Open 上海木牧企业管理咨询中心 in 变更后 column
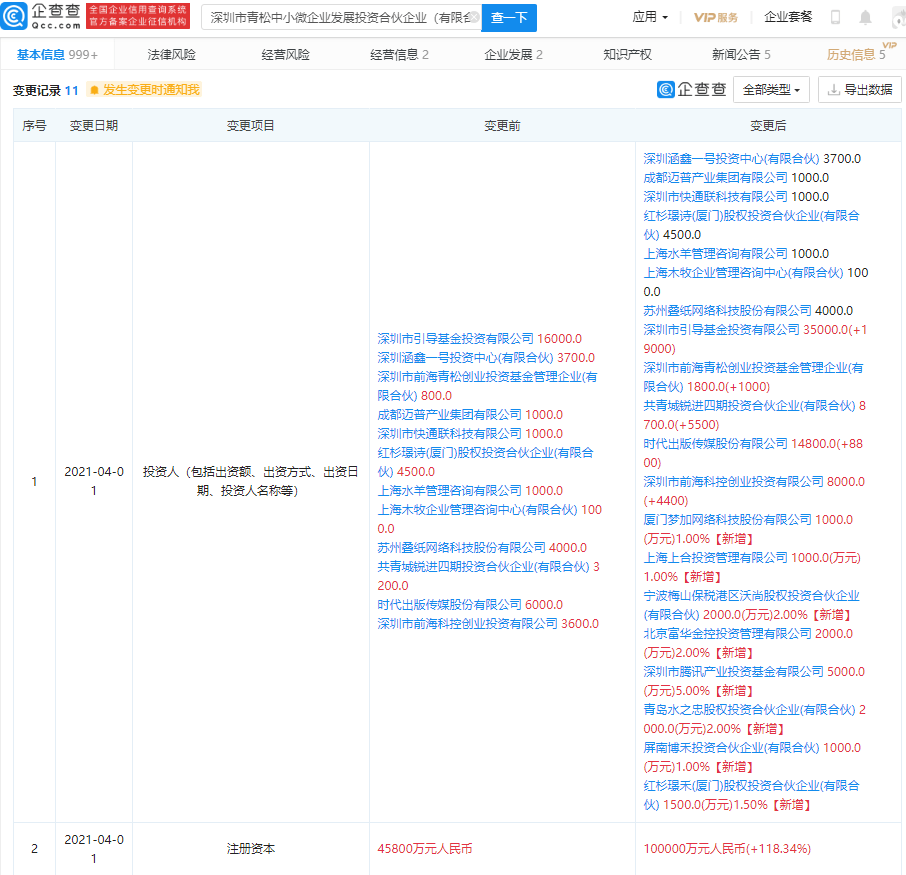Image resolution: width=906 pixels, height=875 pixels. [743, 272]
